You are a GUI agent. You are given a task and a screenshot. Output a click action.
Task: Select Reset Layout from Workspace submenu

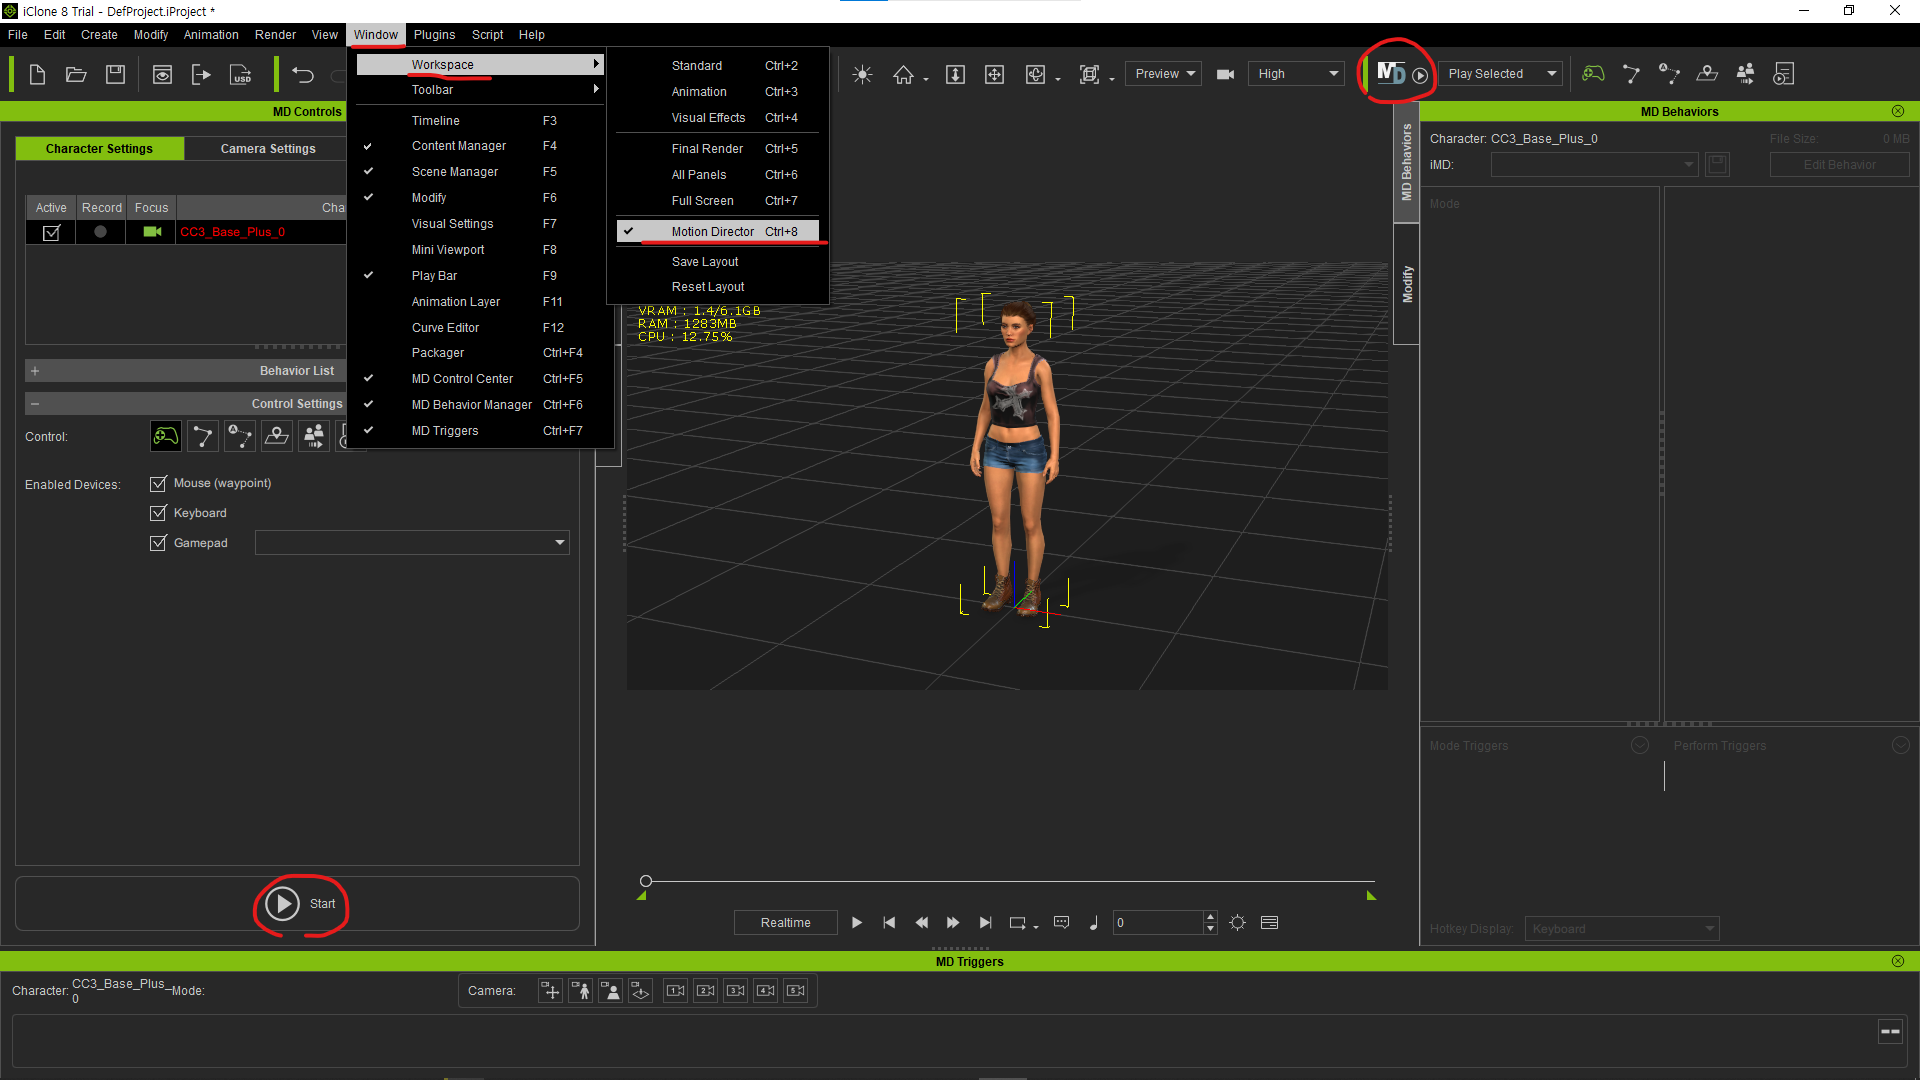point(708,287)
